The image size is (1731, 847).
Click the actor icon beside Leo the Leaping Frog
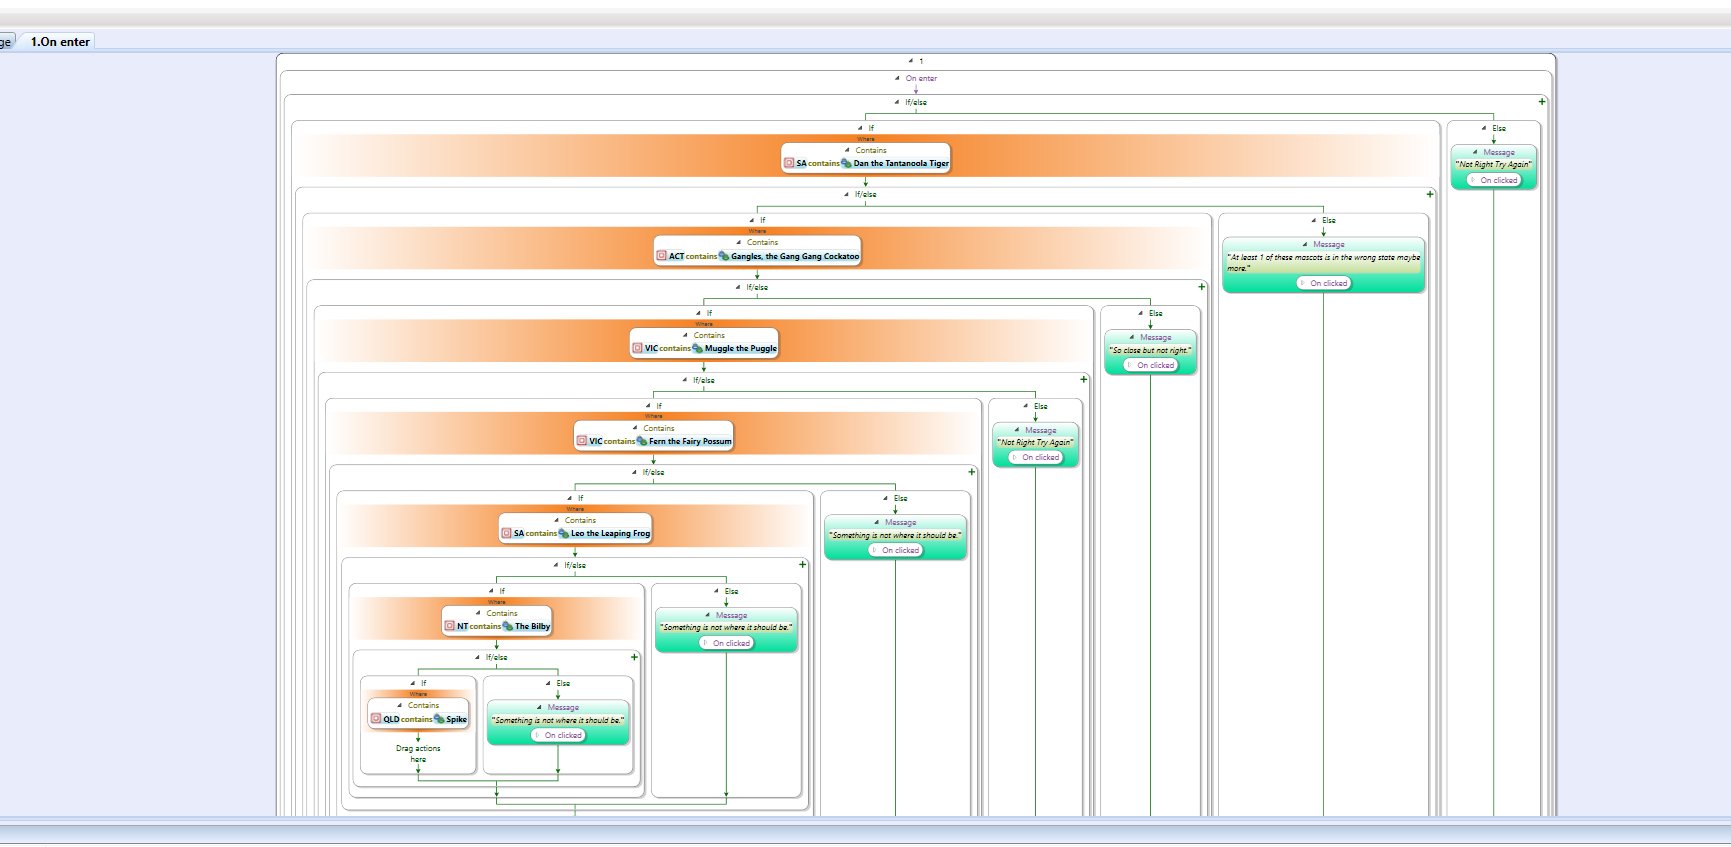564,534
